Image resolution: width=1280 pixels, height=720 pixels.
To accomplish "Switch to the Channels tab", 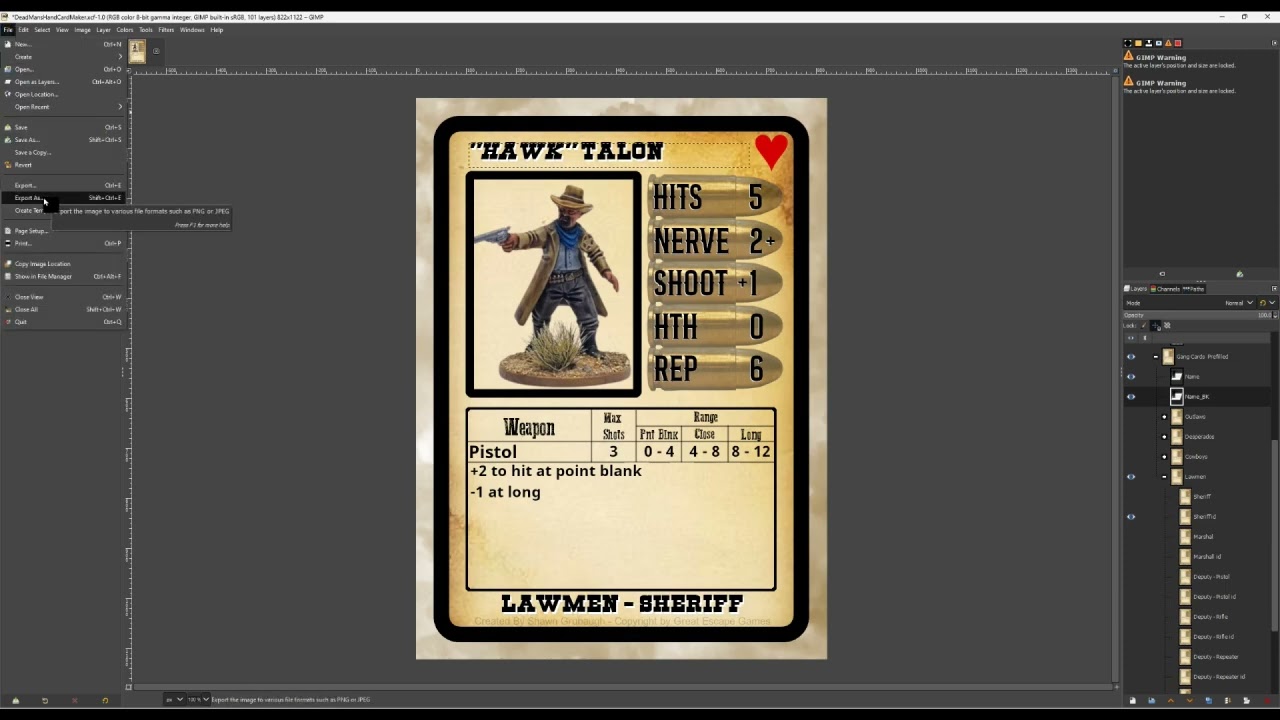I will click(x=1164, y=289).
